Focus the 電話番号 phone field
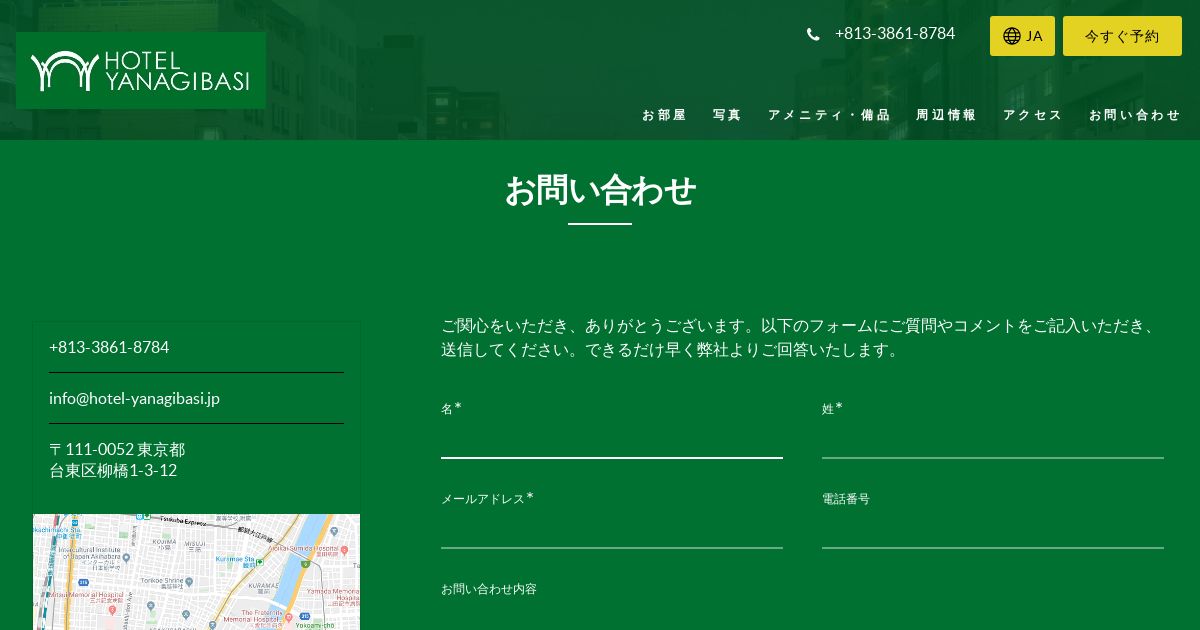The image size is (1200, 630). coord(993,530)
